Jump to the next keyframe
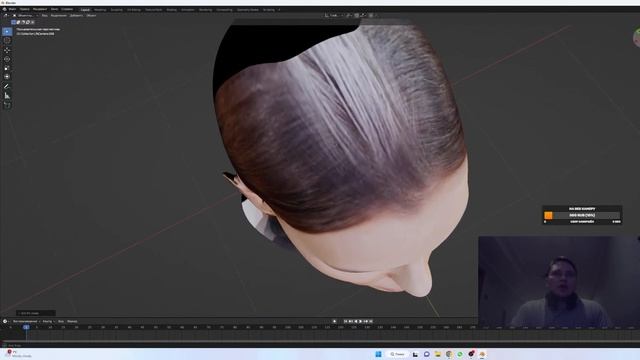Viewport: 640px width, 360px height. [x=366, y=321]
